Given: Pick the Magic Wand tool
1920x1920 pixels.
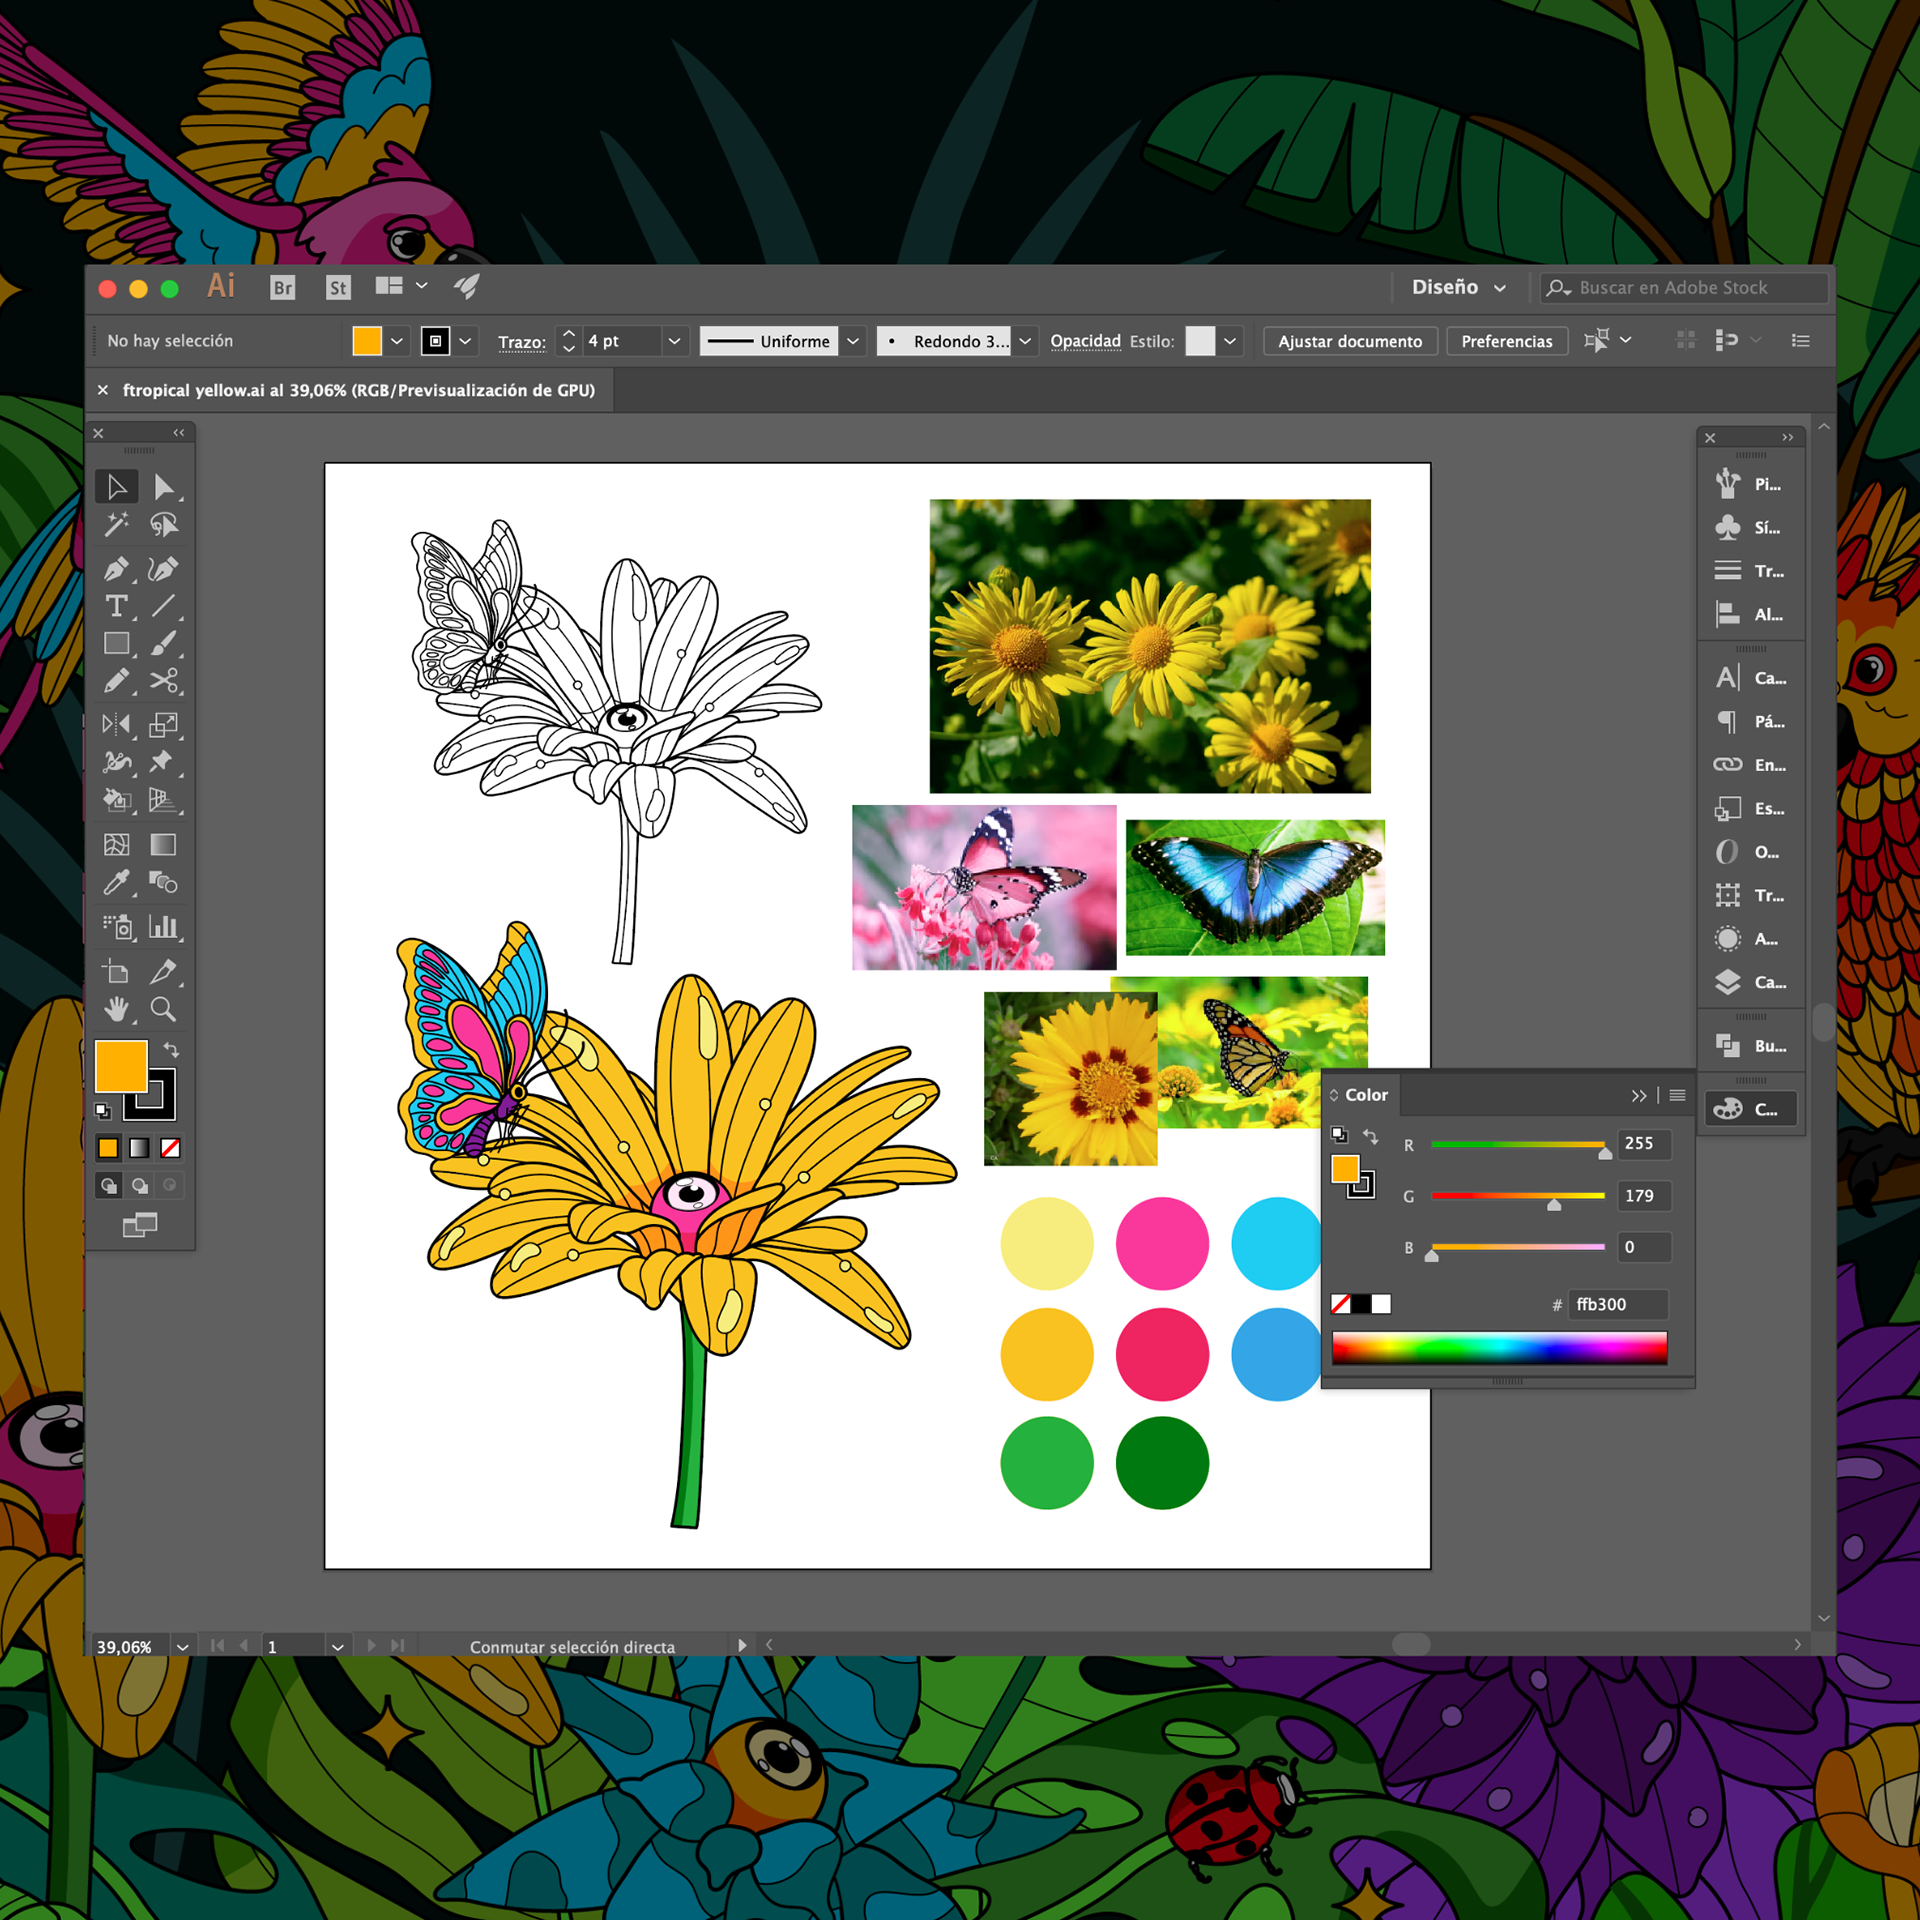Looking at the screenshot, I should (x=116, y=525).
